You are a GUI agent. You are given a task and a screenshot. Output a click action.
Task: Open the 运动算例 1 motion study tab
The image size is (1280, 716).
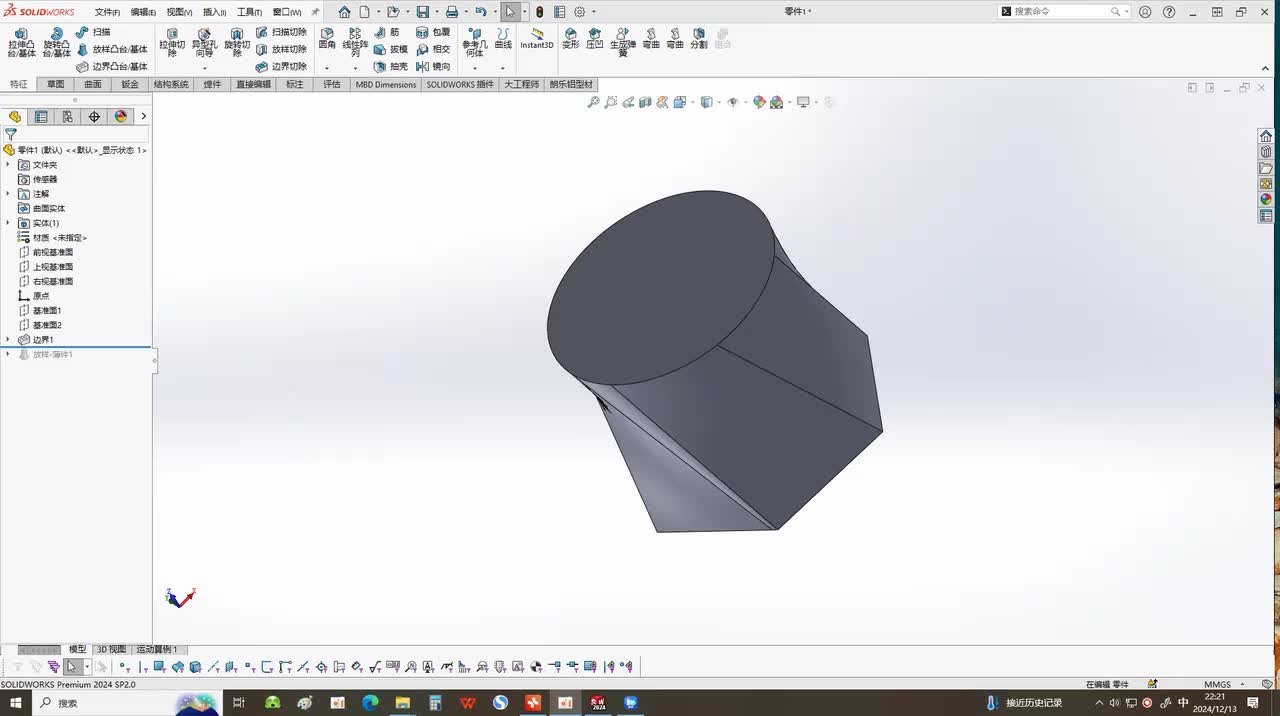[x=157, y=650]
